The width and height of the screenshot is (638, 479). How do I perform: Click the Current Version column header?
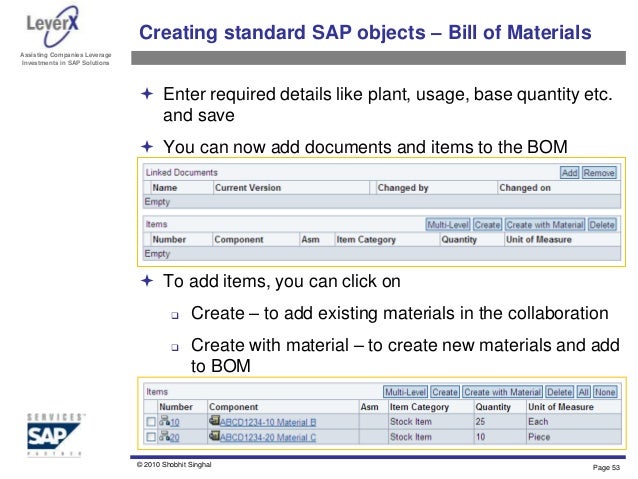tap(248, 188)
